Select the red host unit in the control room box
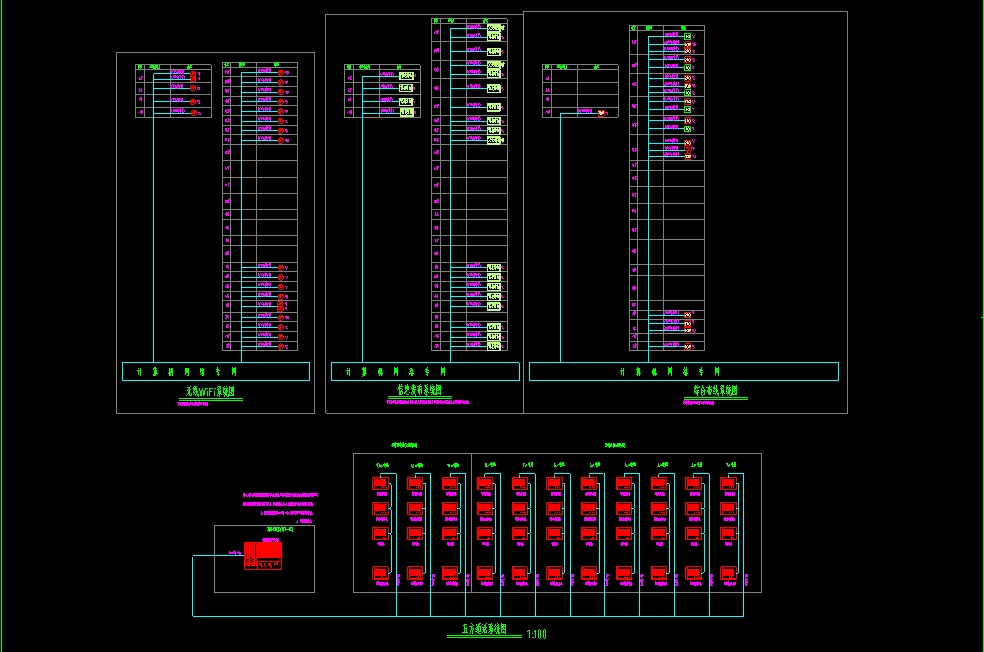Viewport: 984px width, 652px height. (x=268, y=551)
